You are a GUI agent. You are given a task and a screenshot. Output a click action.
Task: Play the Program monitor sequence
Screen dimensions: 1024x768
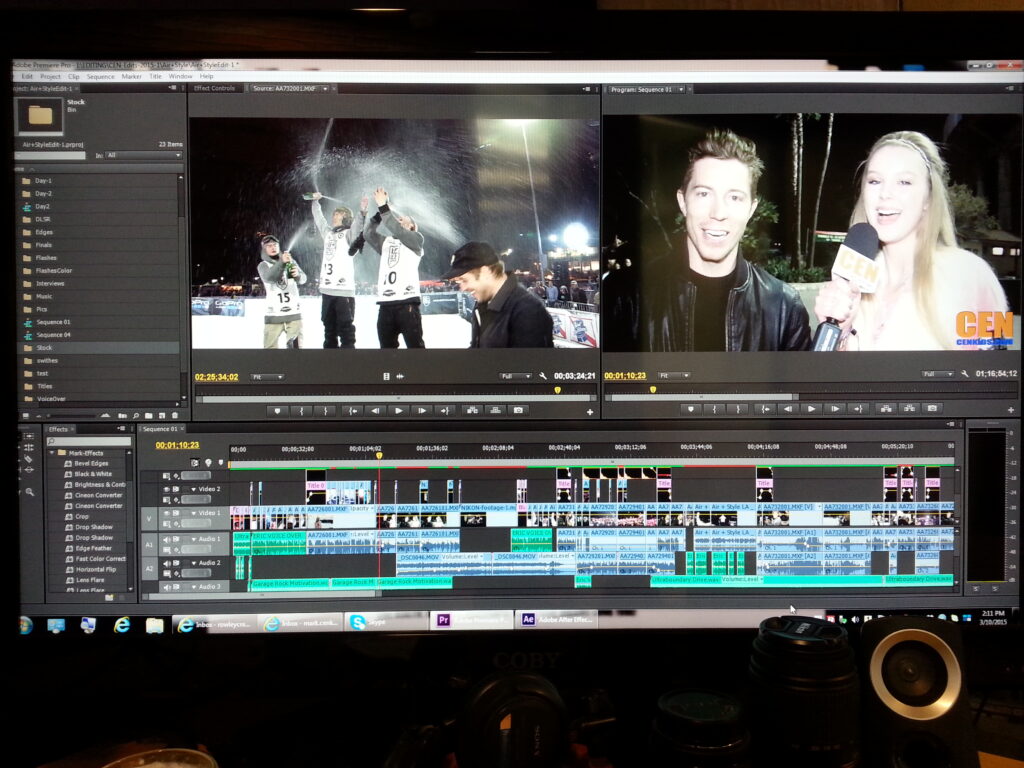(x=811, y=409)
